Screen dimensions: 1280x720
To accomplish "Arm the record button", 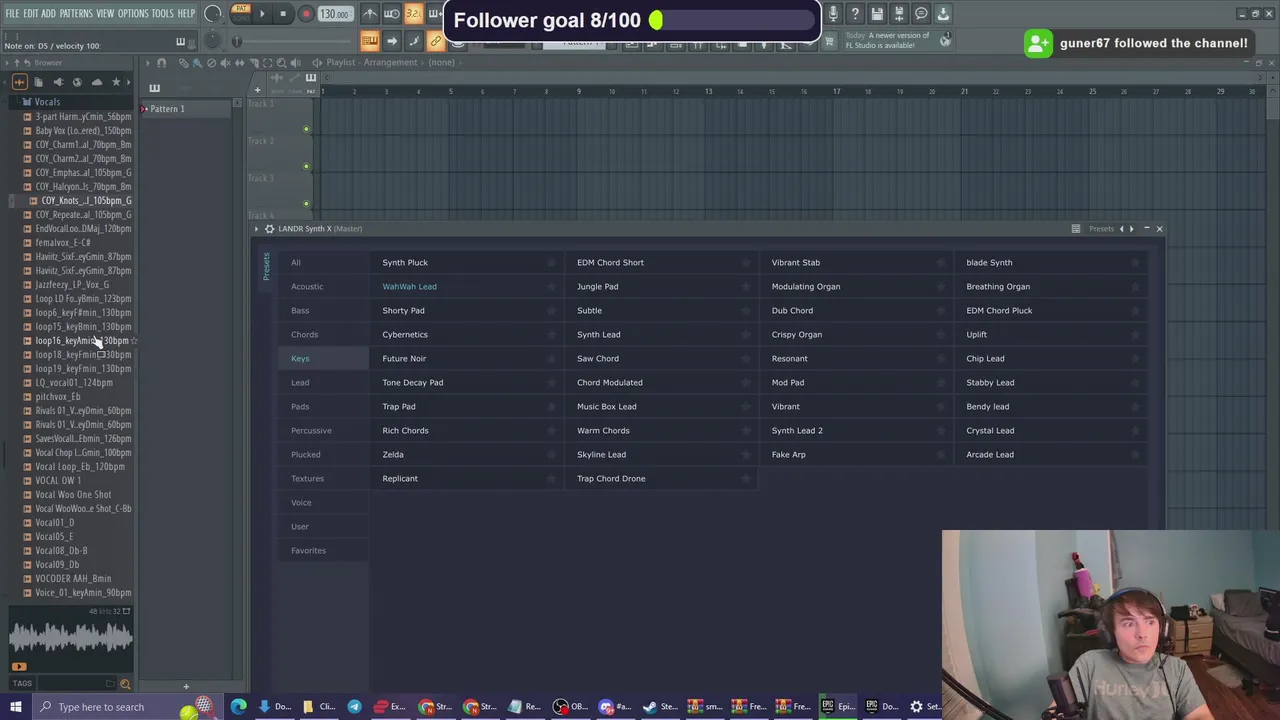I will click(x=306, y=14).
